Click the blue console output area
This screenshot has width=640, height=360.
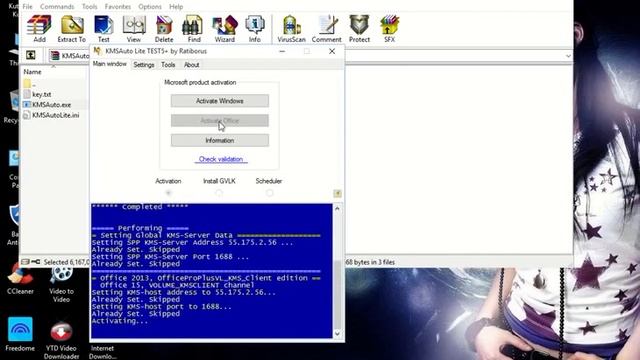[211, 271]
